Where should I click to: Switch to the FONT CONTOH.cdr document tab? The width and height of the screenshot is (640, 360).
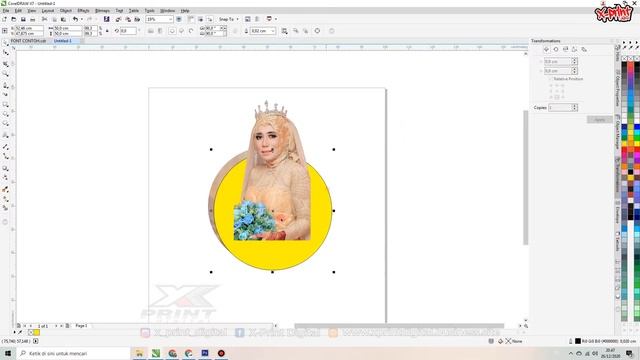[x=29, y=41]
